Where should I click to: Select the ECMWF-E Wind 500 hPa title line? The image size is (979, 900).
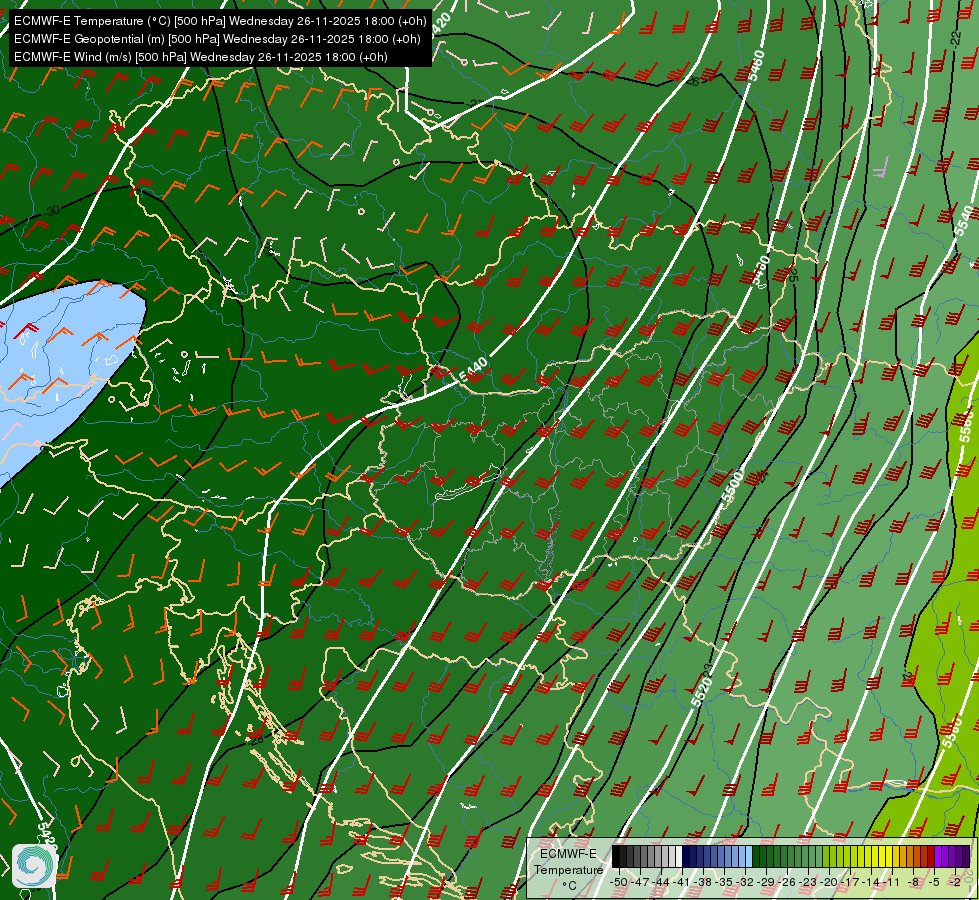click(200, 57)
